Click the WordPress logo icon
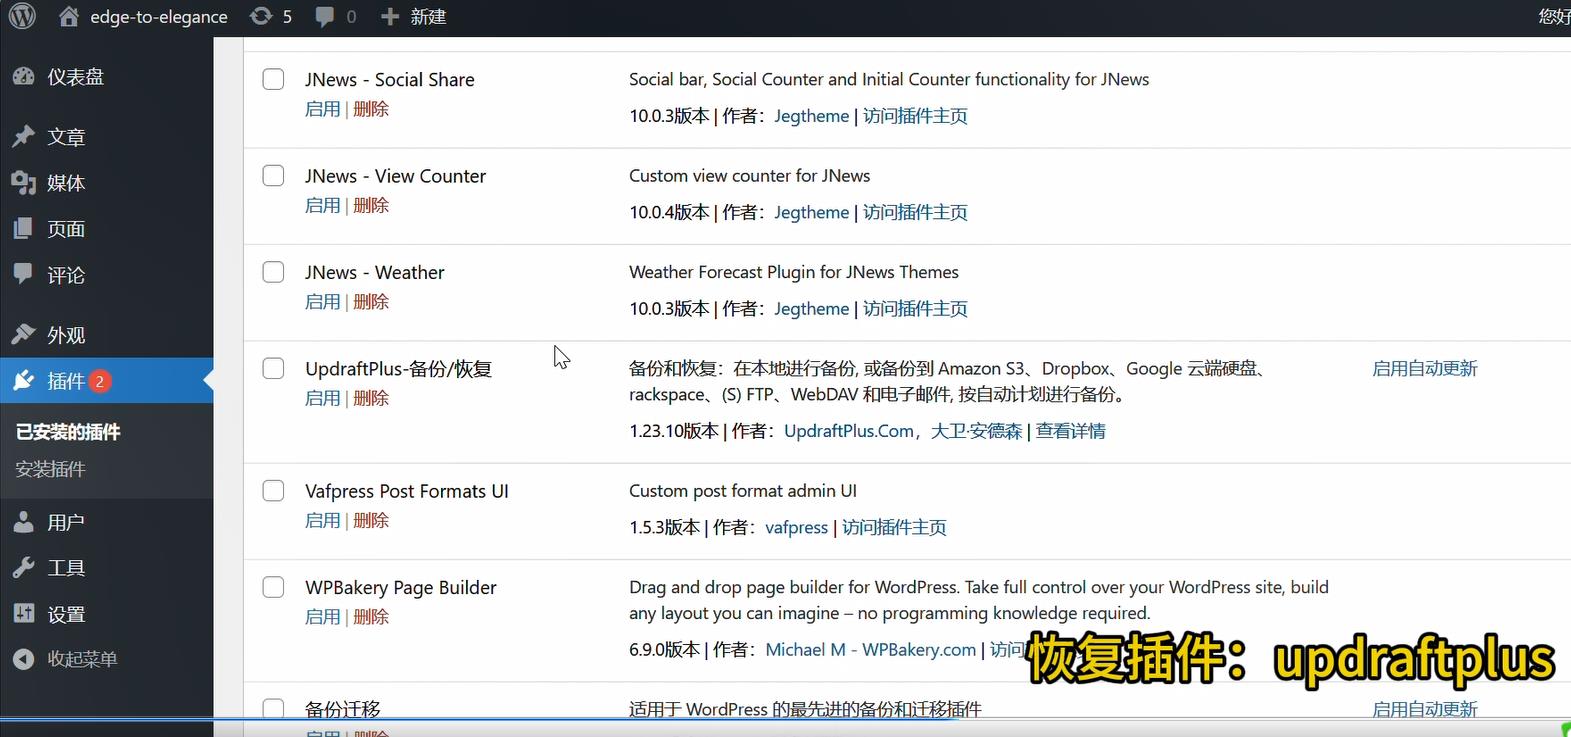The width and height of the screenshot is (1571, 737). (x=22, y=16)
